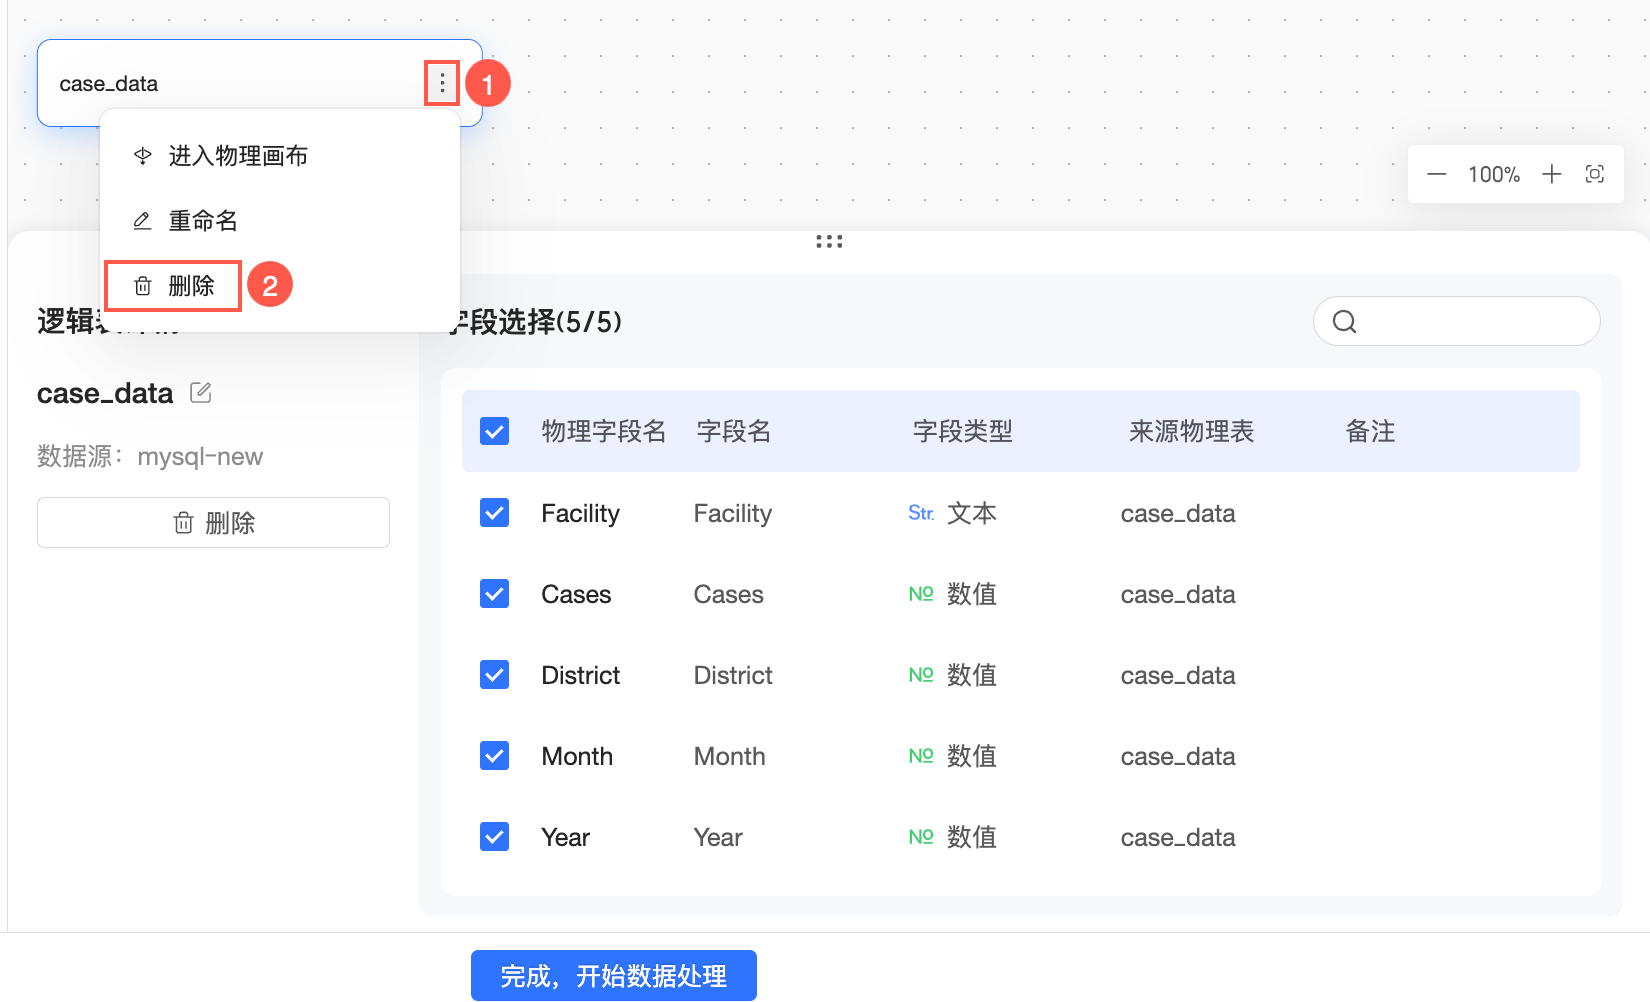Click the 100% zoom level value
The width and height of the screenshot is (1650, 1002).
(x=1494, y=174)
